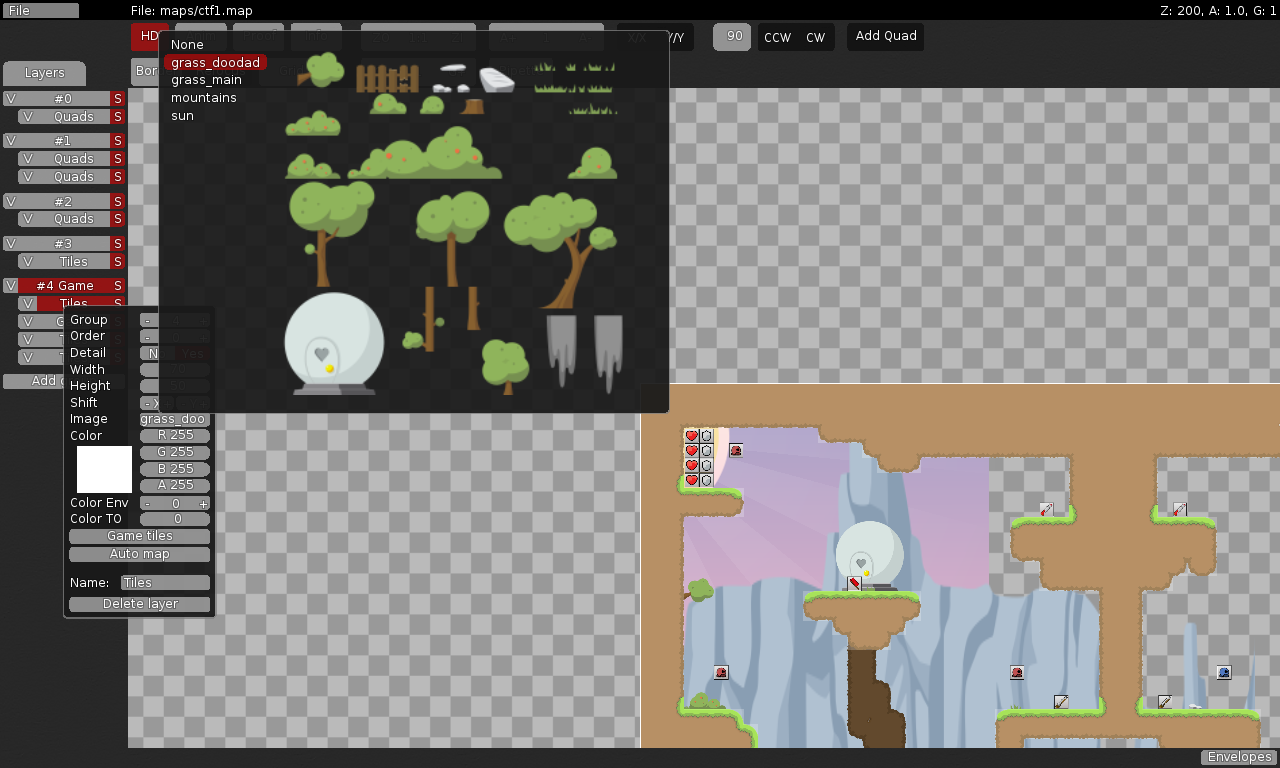Click the Delete layer button
The width and height of the screenshot is (1280, 768).
(140, 604)
